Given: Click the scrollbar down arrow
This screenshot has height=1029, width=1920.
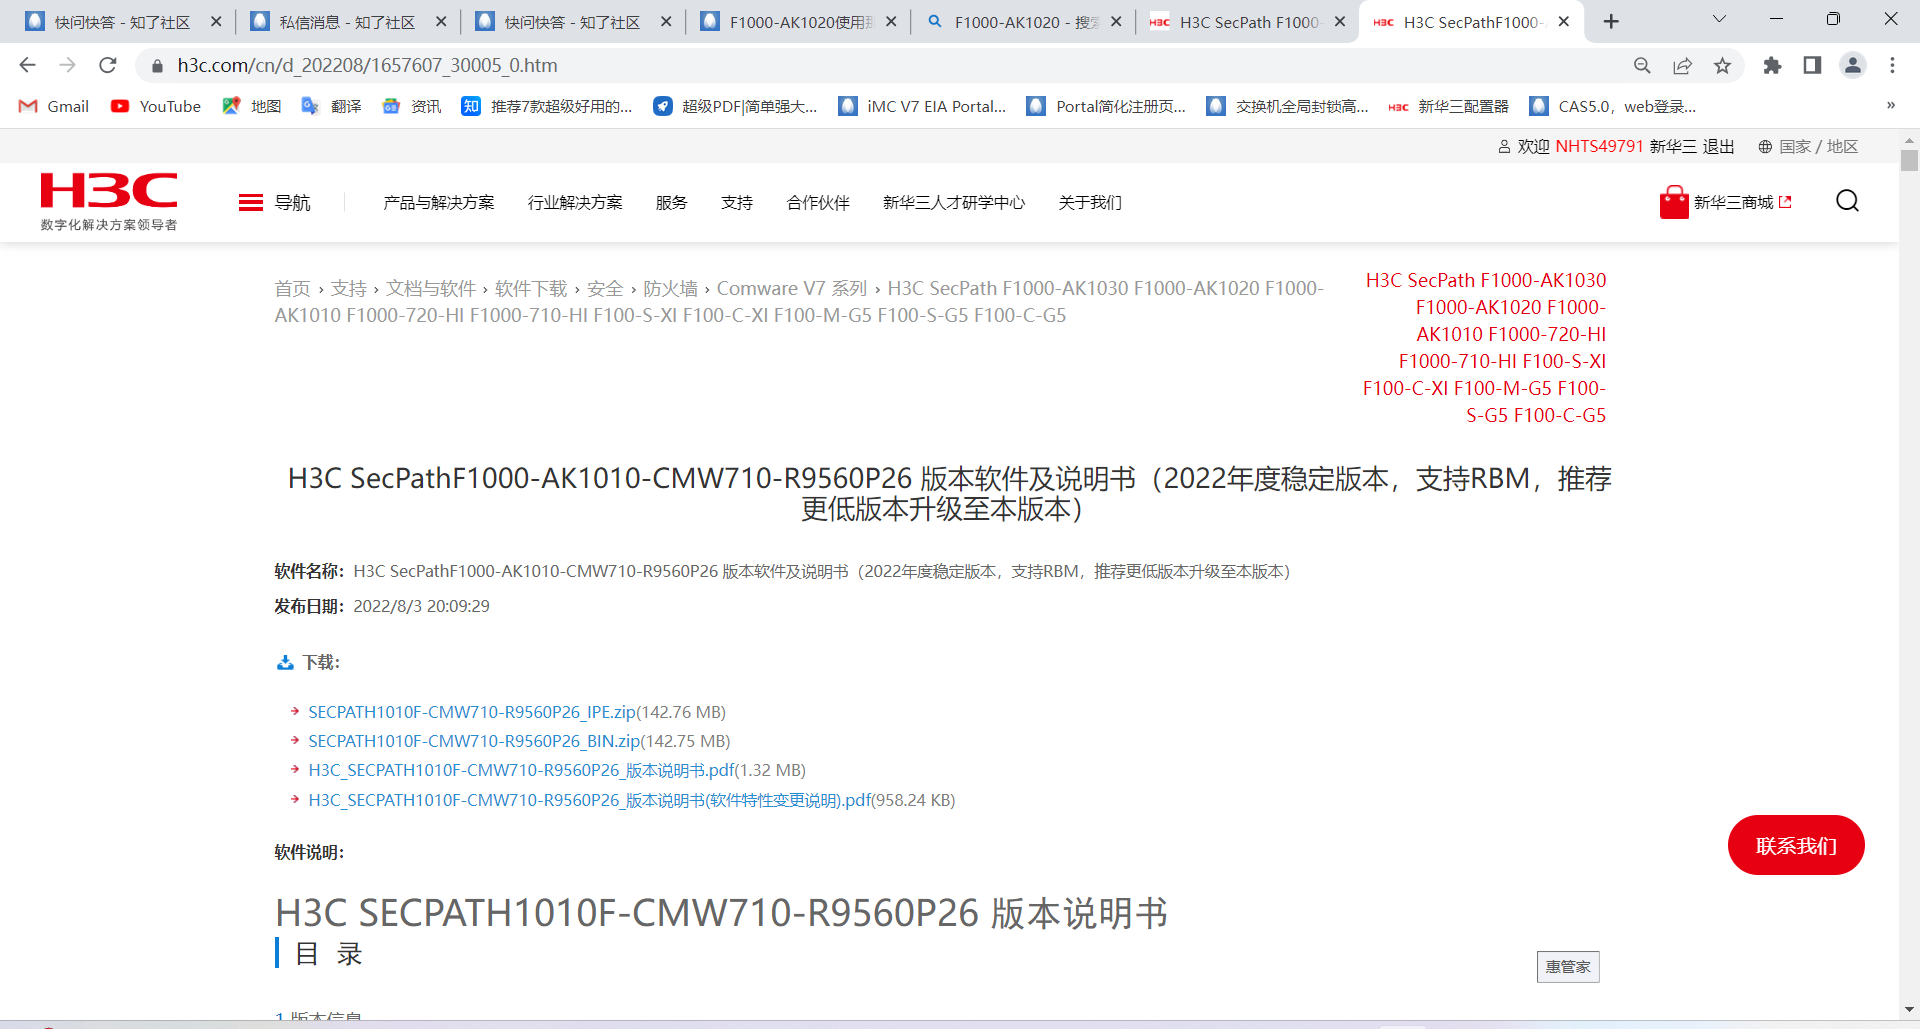Looking at the screenshot, I should [1909, 1010].
